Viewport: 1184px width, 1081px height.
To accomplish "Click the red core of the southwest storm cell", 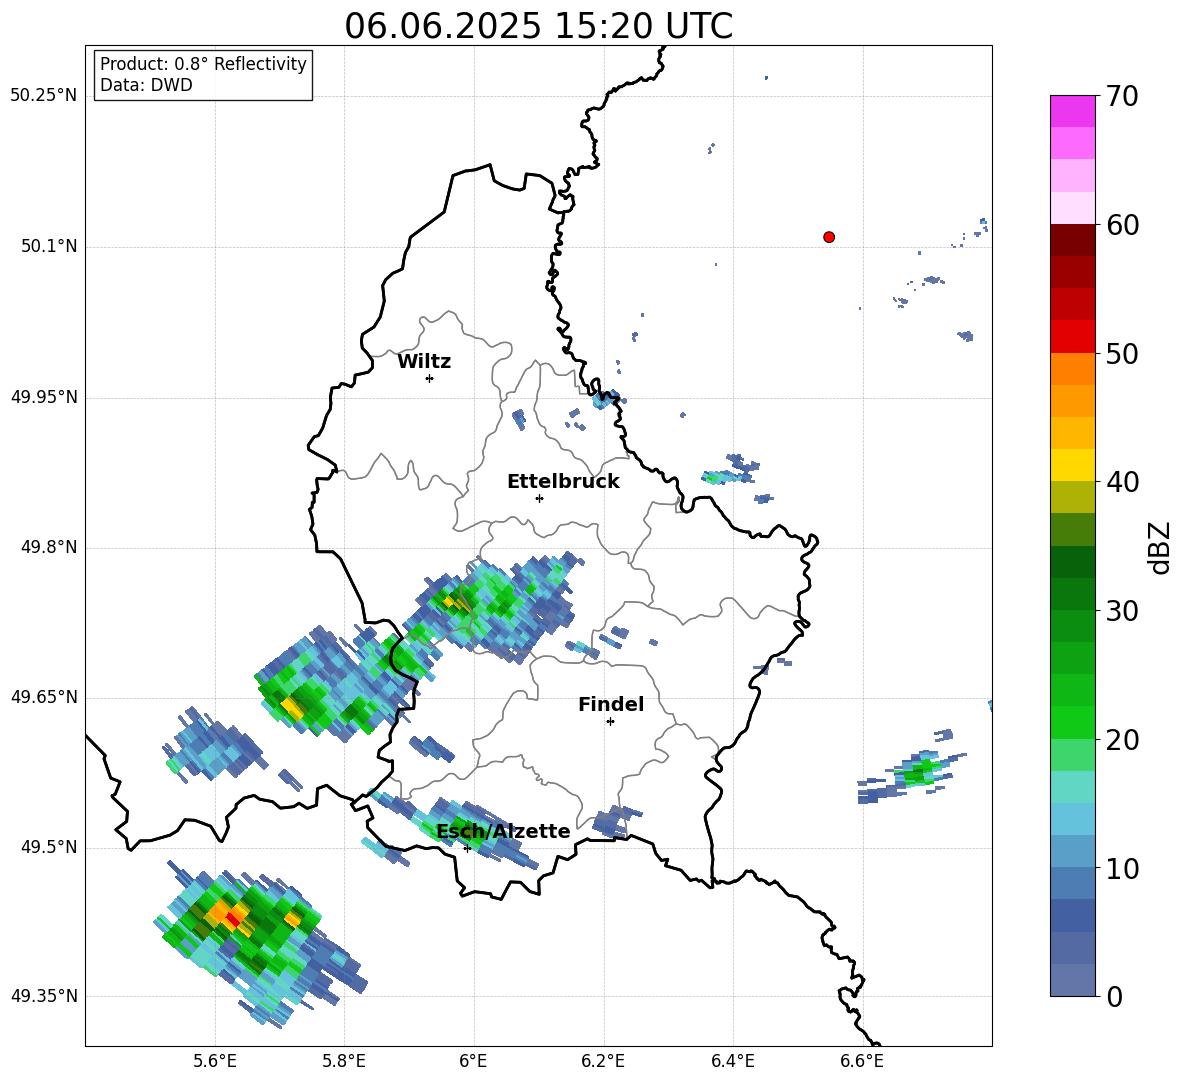I will tap(233, 919).
